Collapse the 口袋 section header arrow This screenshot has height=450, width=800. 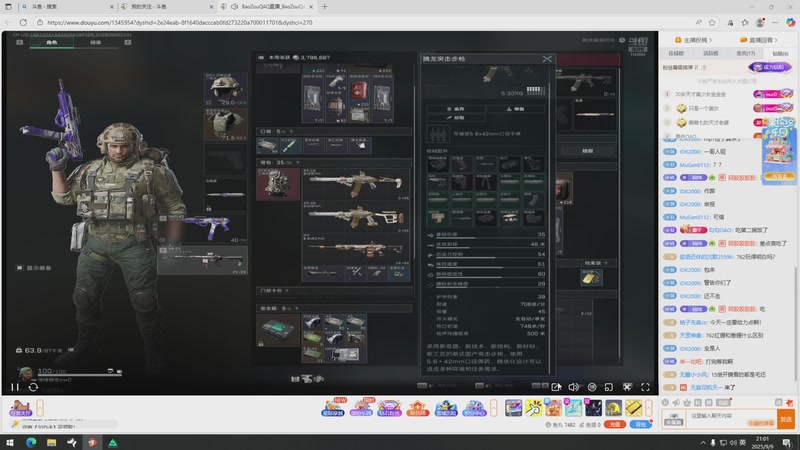click(x=291, y=131)
